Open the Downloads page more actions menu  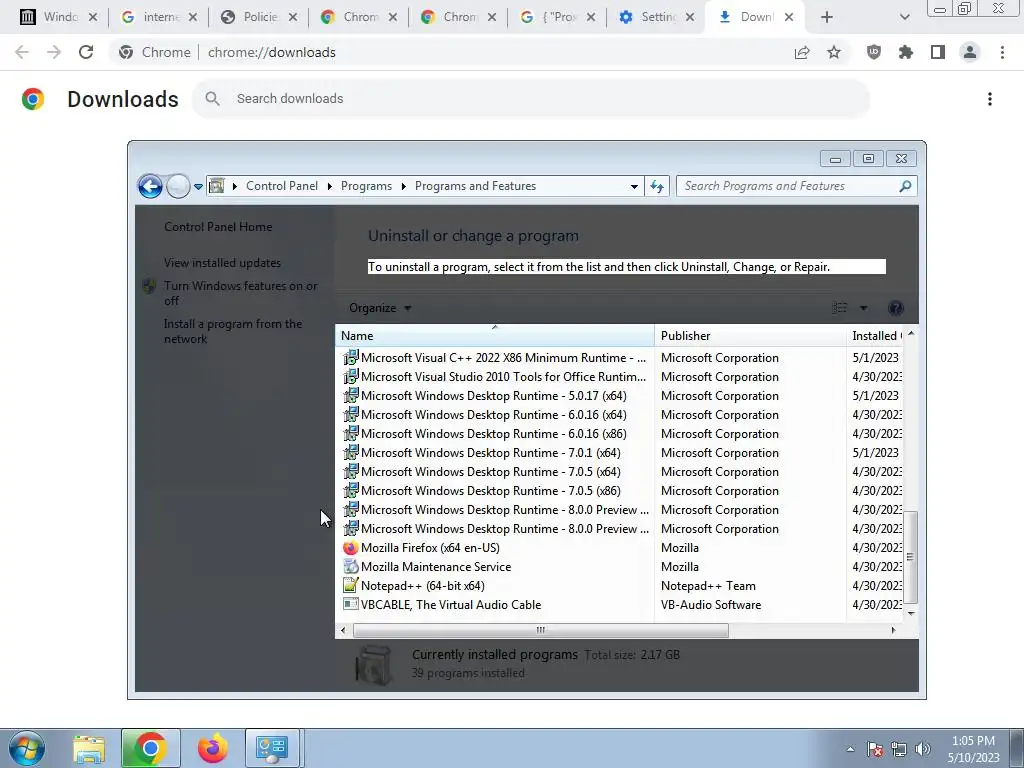pos(990,99)
